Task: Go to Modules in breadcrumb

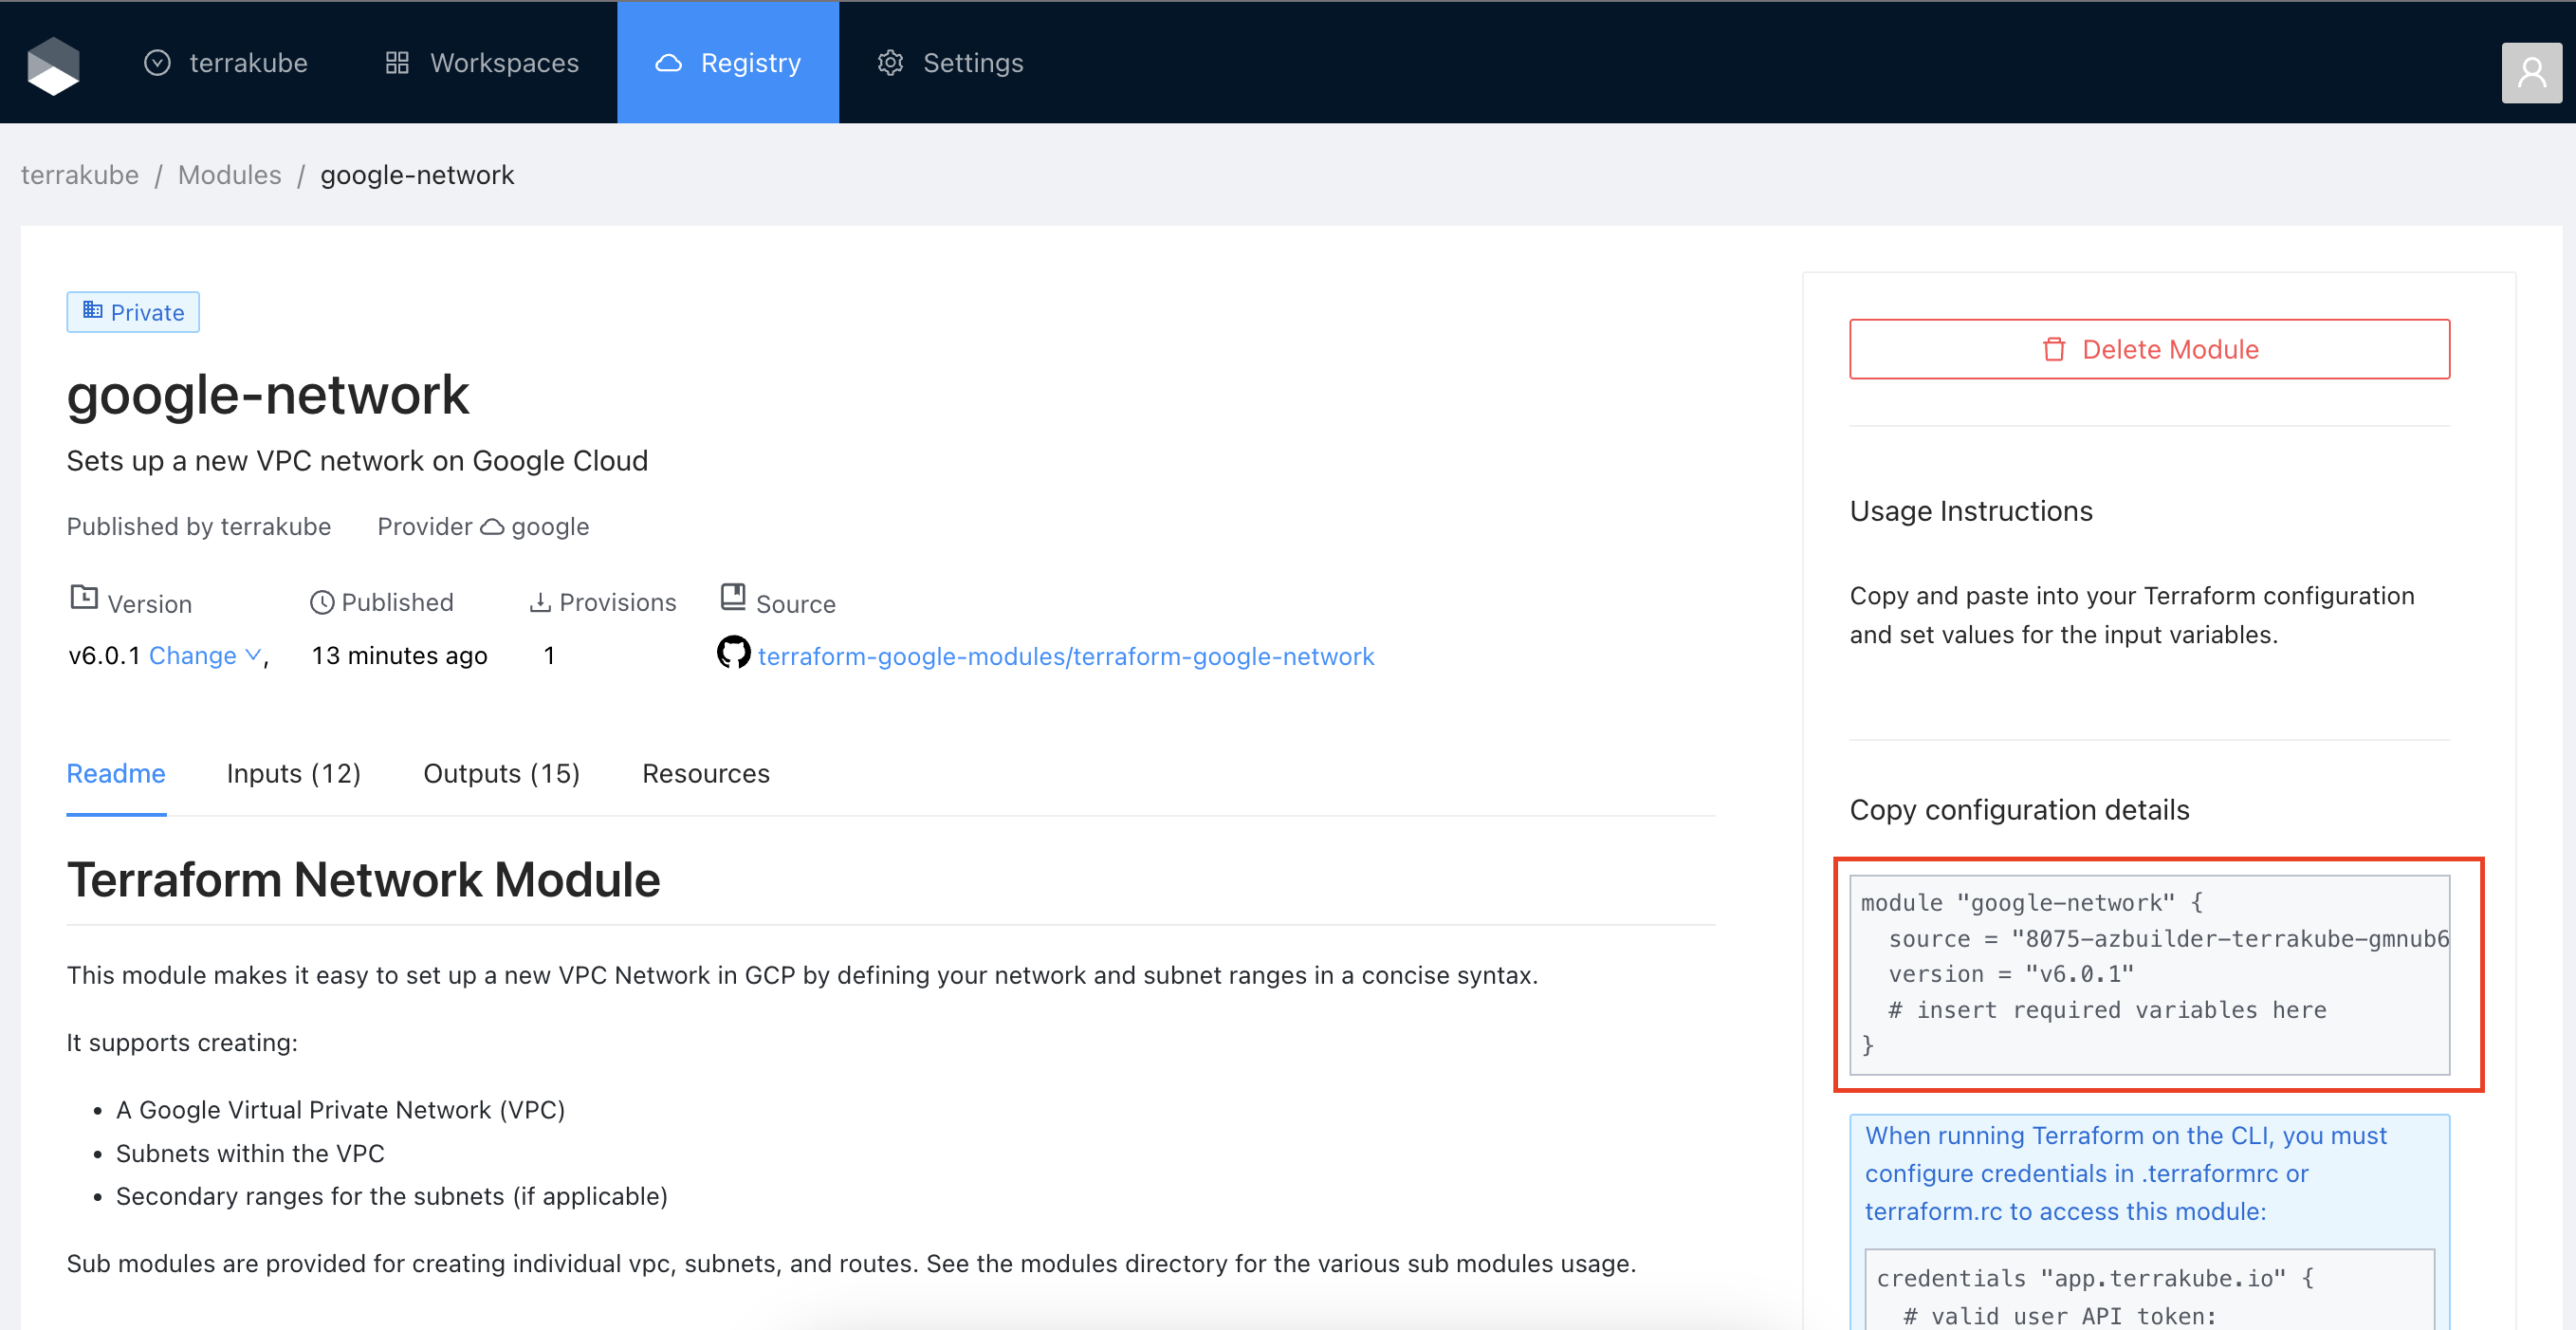Action: [229, 175]
